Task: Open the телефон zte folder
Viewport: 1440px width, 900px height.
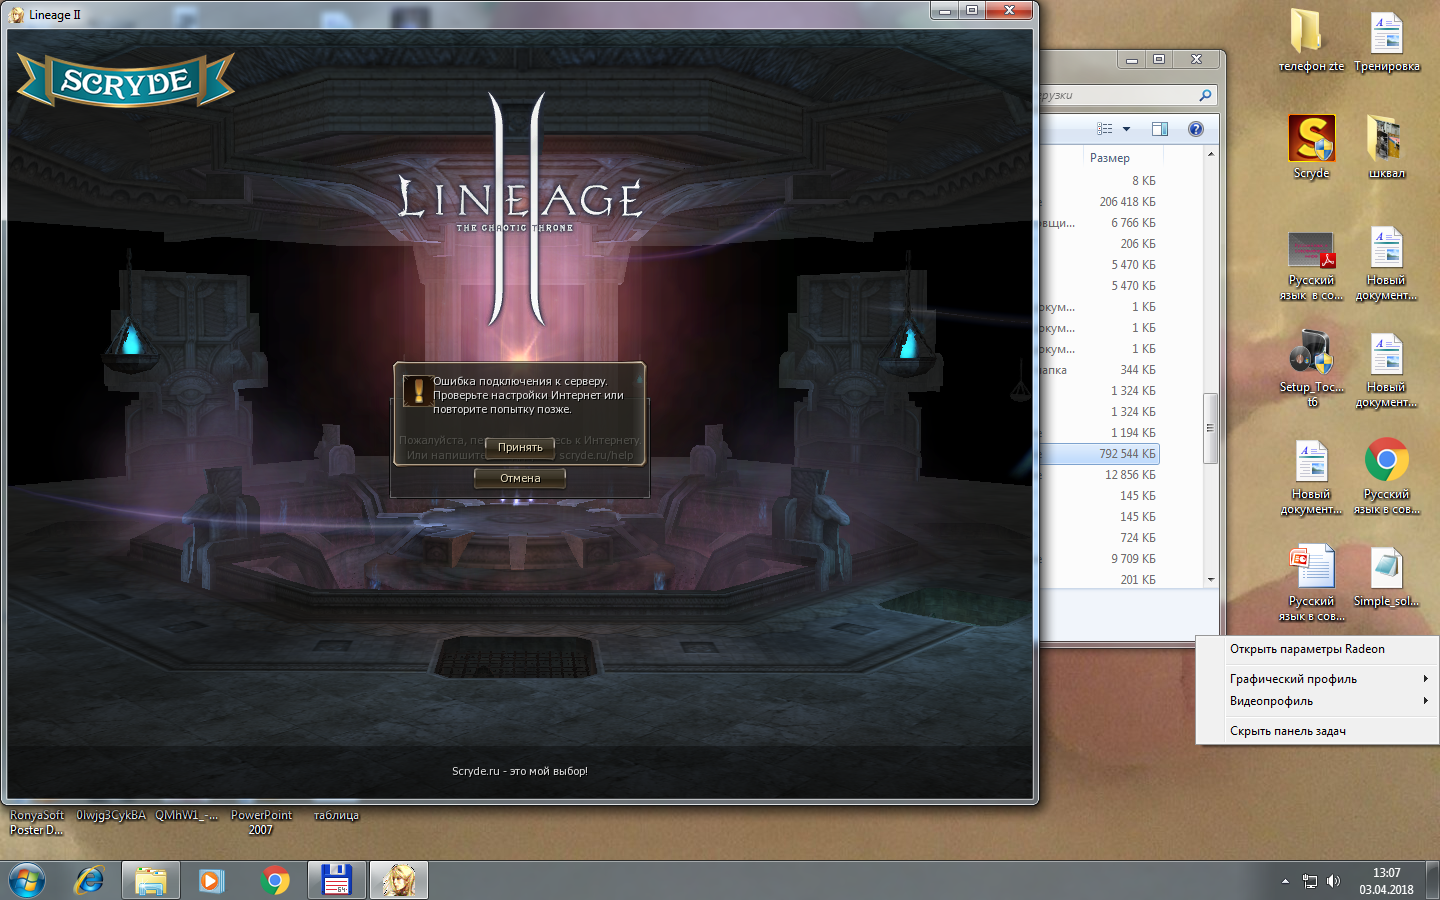Action: (x=1309, y=33)
